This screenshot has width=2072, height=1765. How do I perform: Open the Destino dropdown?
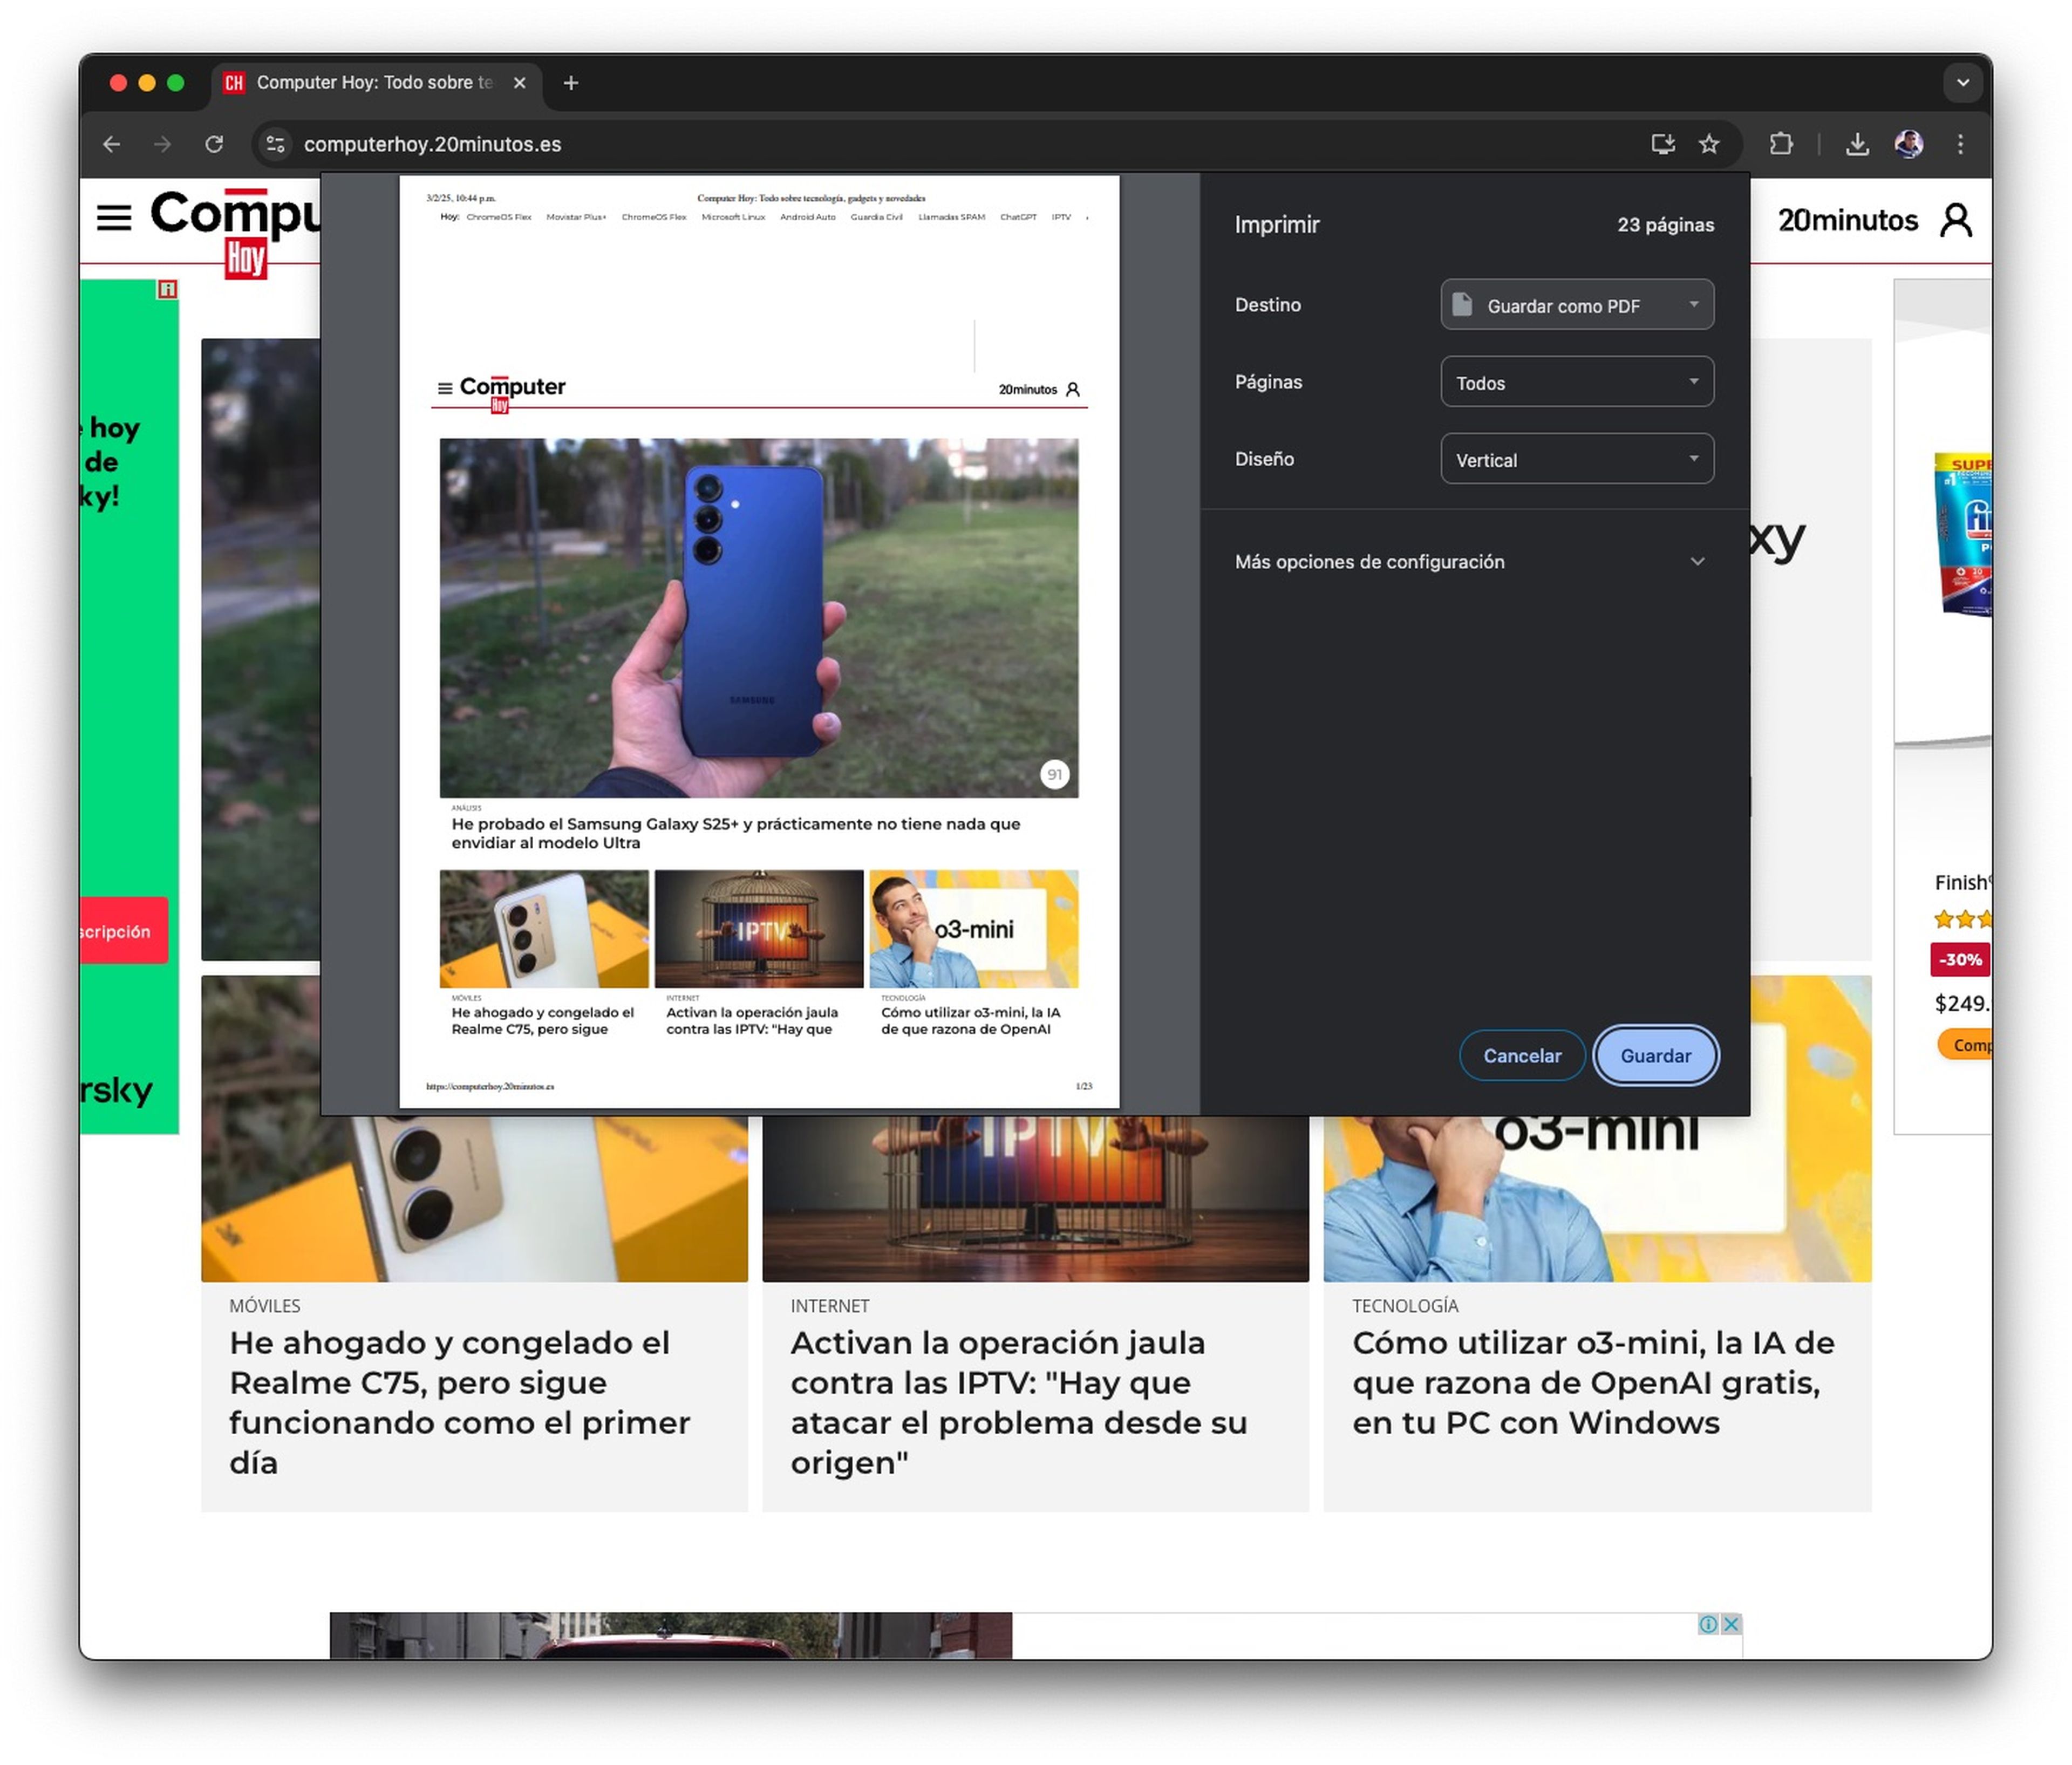point(1576,305)
